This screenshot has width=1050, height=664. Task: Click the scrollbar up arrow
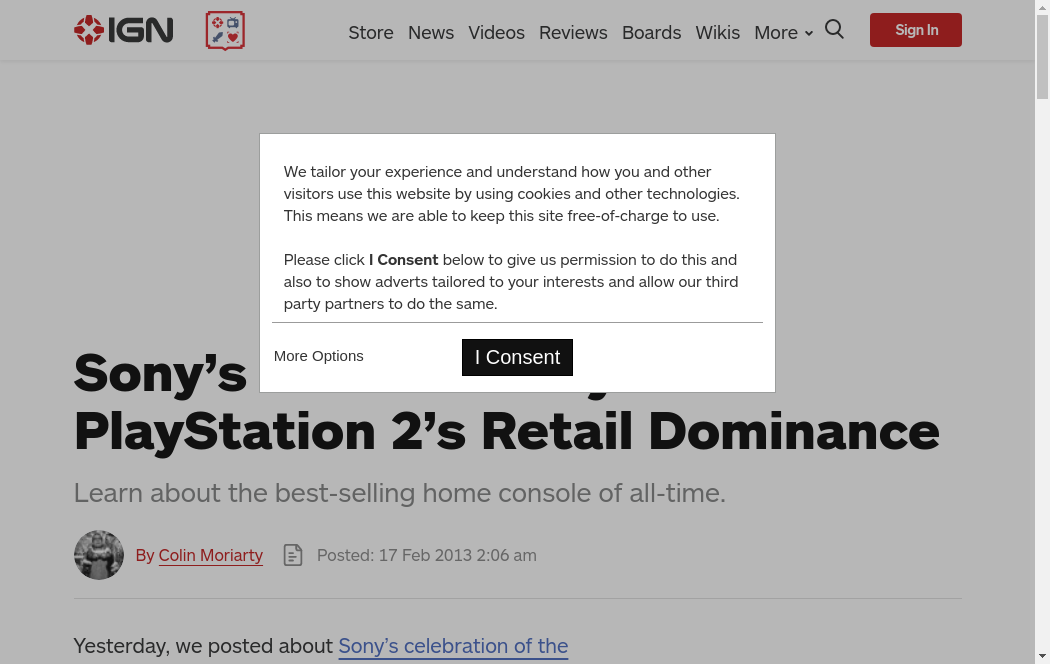point(1042,7)
